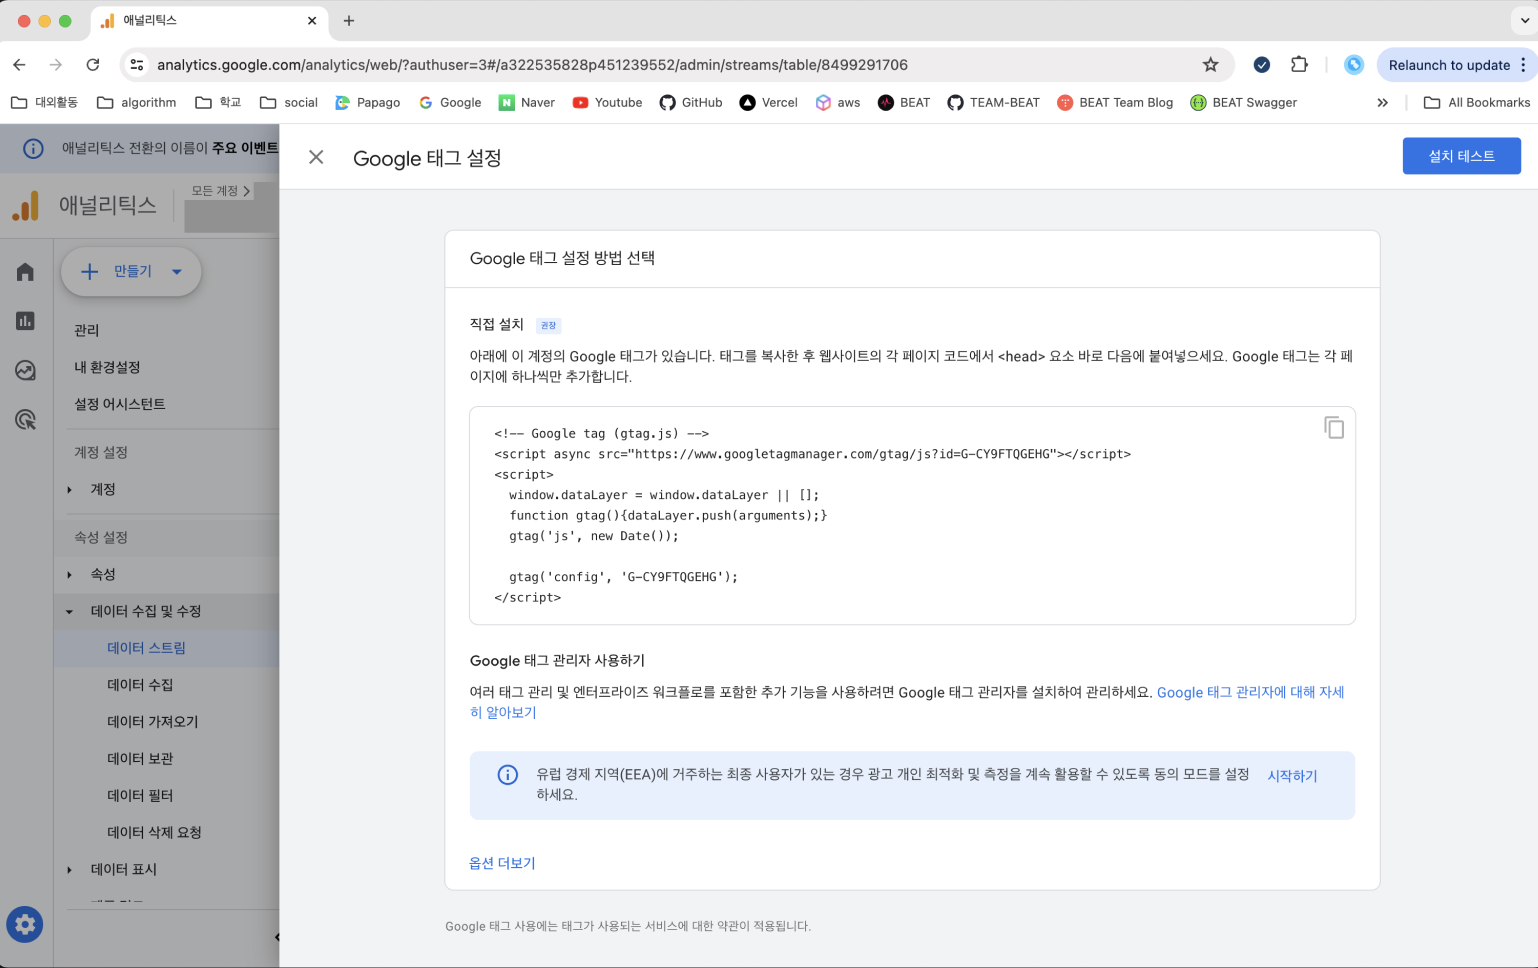Bookmark this page with the star icon

(x=1210, y=65)
